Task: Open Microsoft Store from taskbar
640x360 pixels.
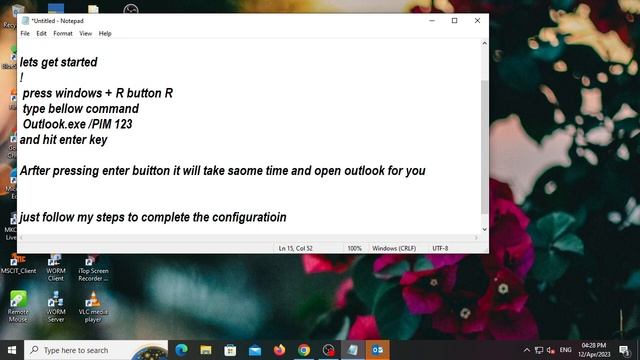Action: click(230, 350)
